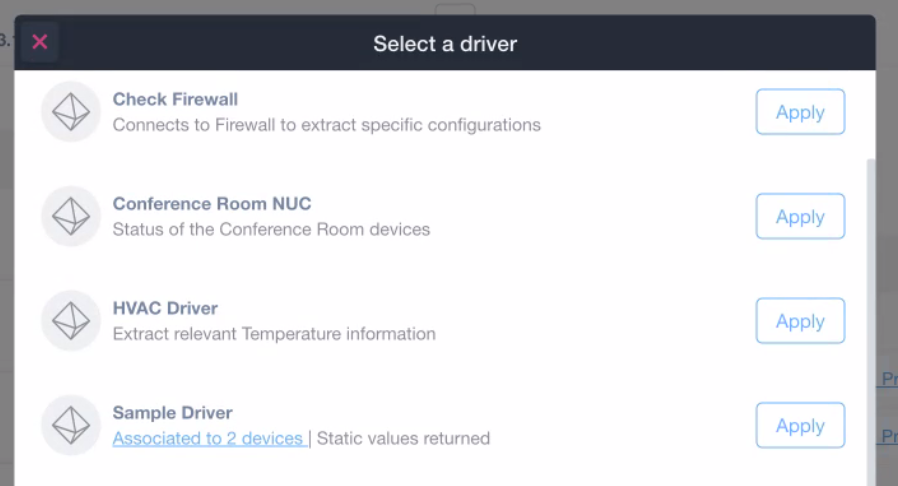
Task: Click the Temperature information description
Action: click(274, 334)
